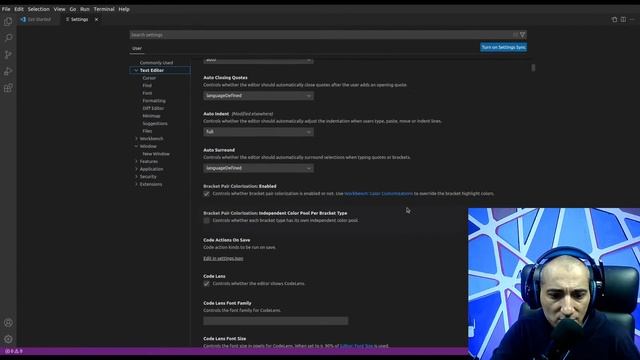The height and width of the screenshot is (360, 640).
Task: Click the Split Editor icon
Action: (x=623, y=19)
